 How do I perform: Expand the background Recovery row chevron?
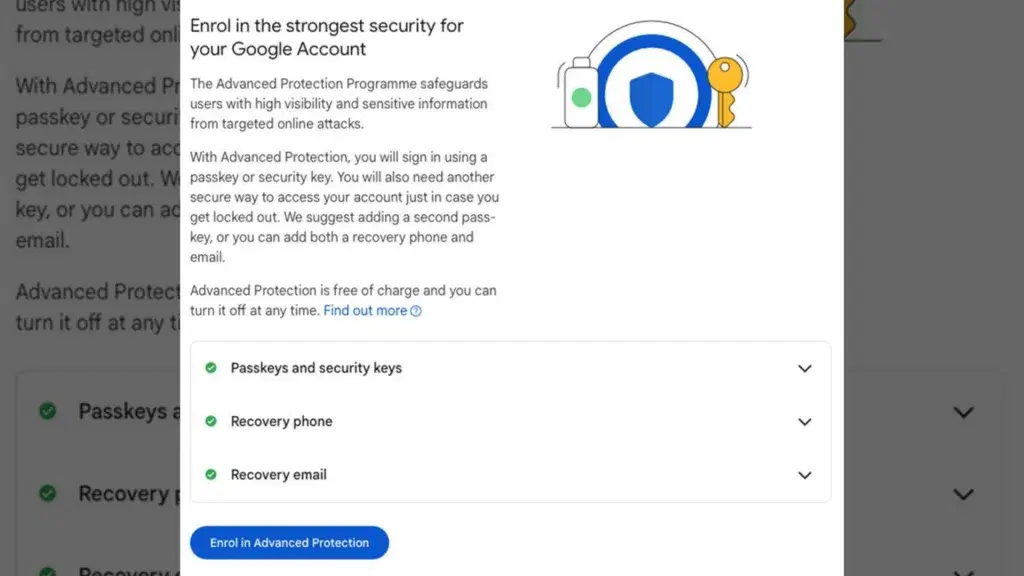963,494
